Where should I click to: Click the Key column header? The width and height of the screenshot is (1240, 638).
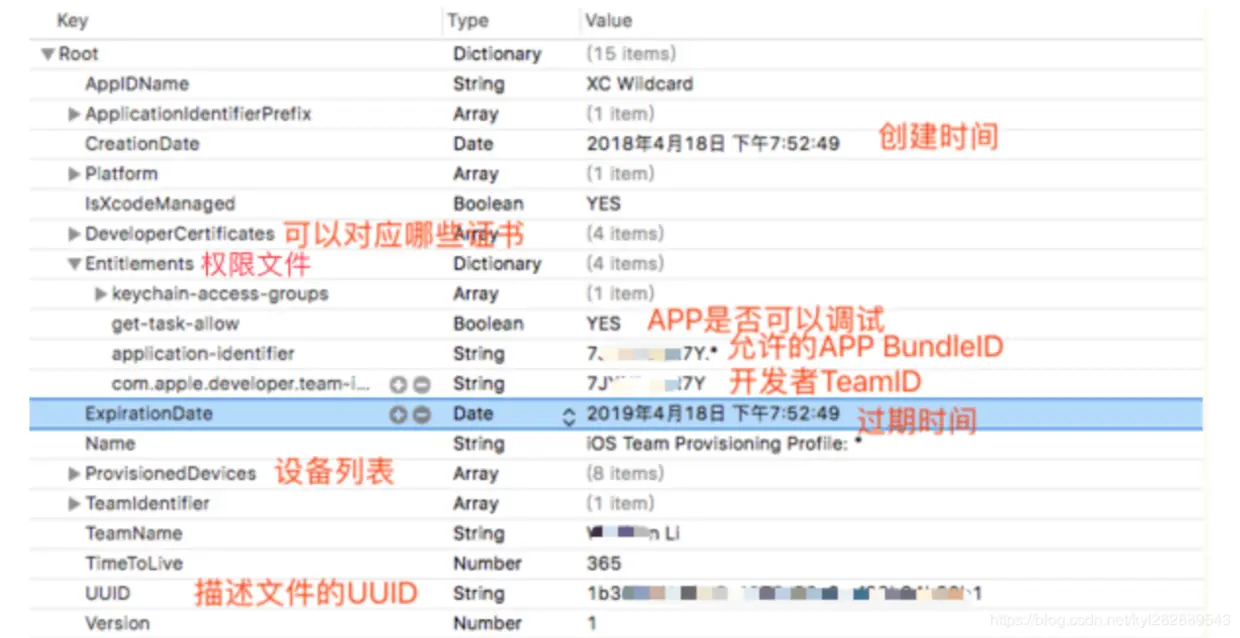pos(72,20)
